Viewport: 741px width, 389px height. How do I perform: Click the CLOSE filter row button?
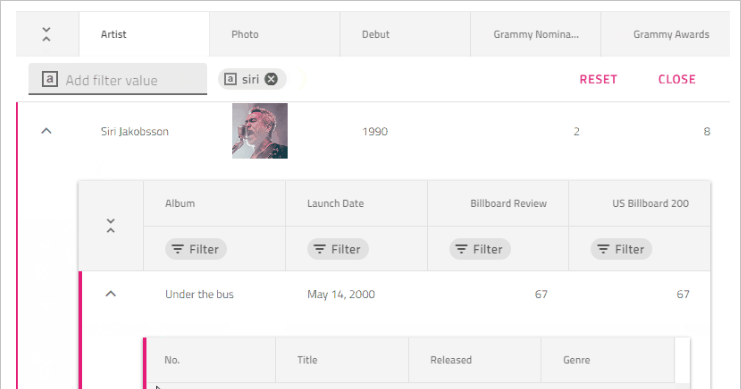tap(677, 79)
